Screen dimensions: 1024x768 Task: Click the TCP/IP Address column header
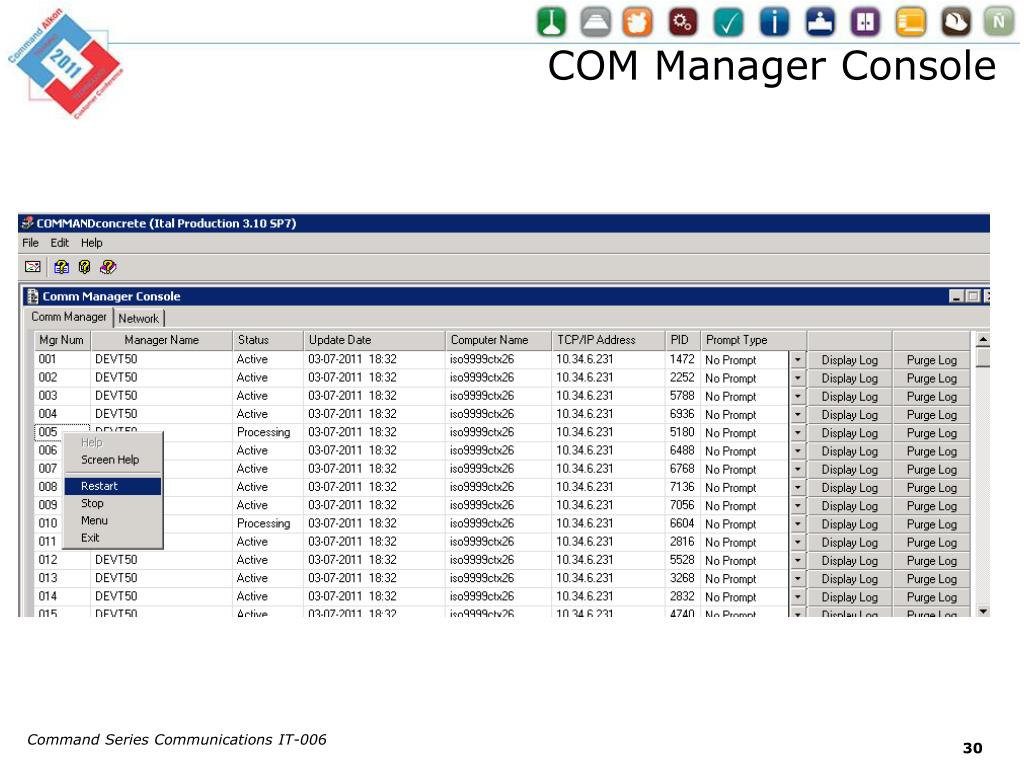pos(608,340)
